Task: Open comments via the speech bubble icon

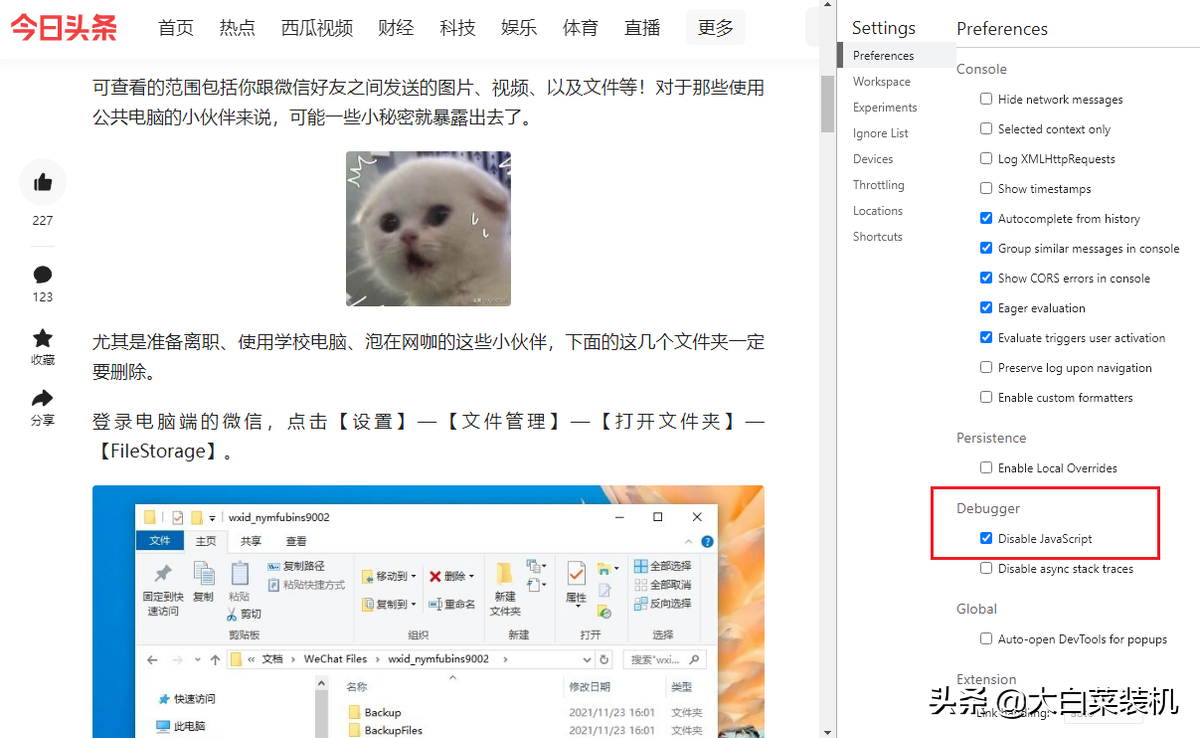Action: click(x=42, y=275)
